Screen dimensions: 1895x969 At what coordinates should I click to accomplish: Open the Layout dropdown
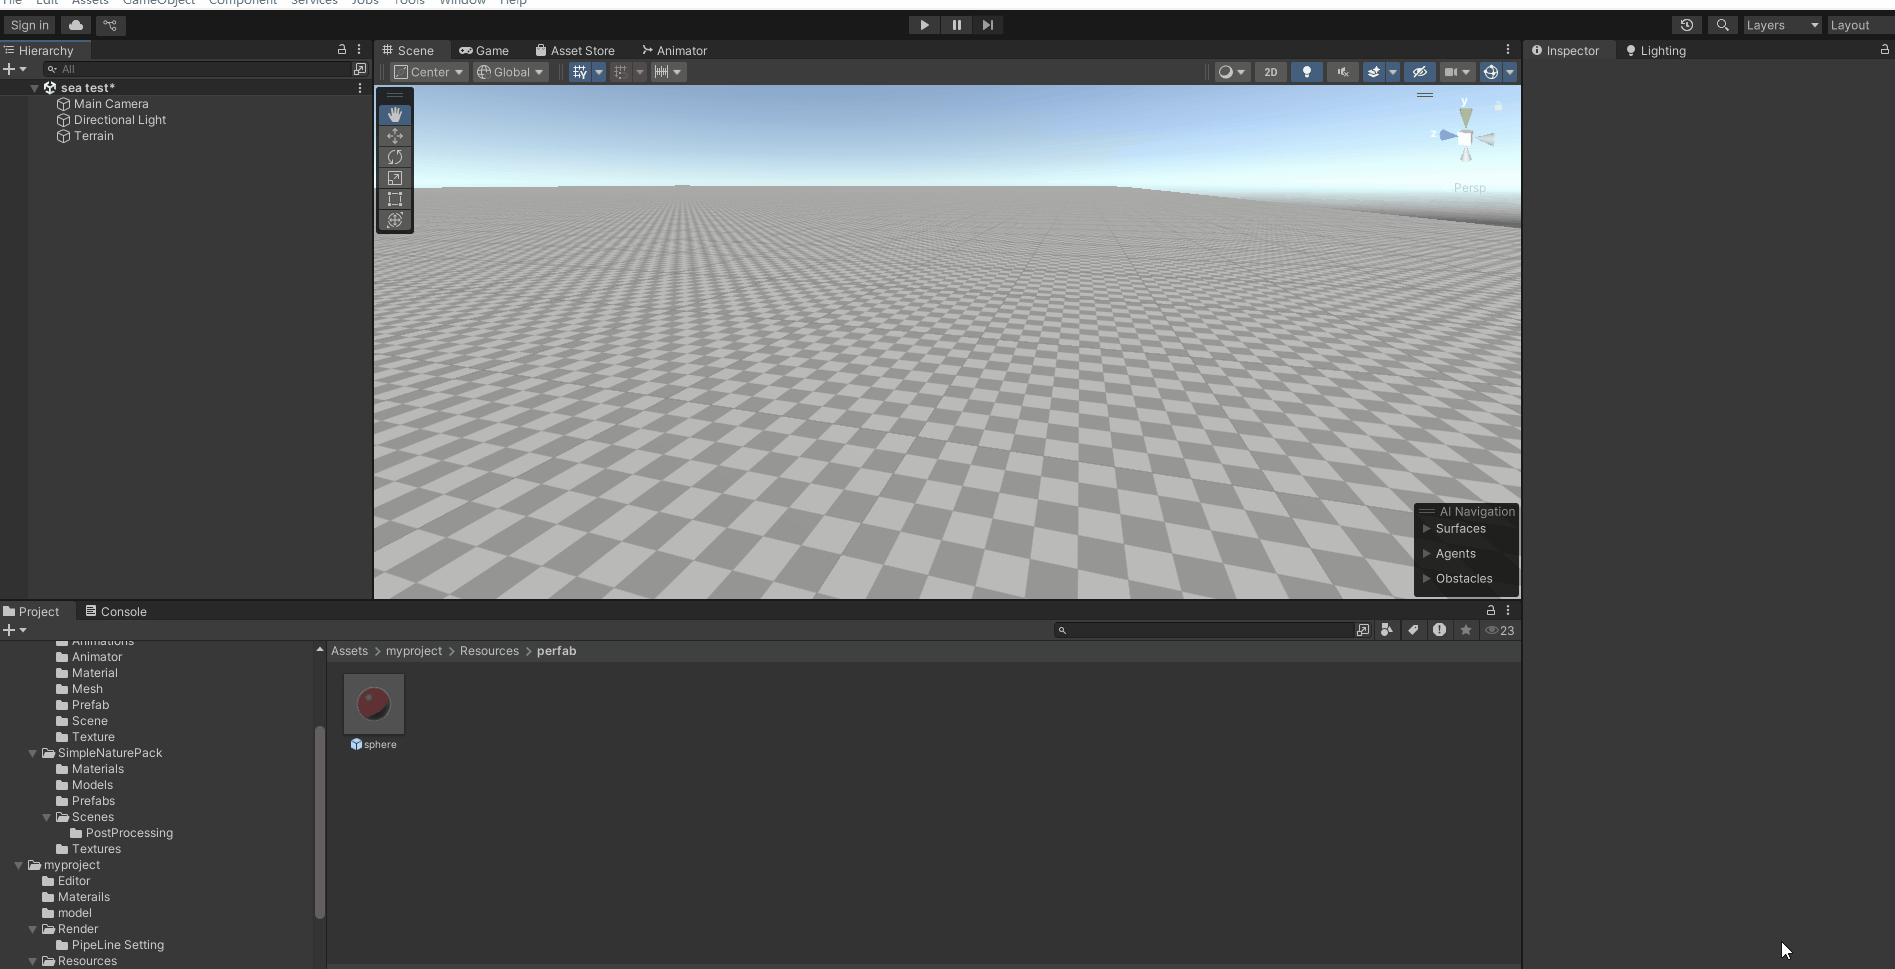(1860, 25)
